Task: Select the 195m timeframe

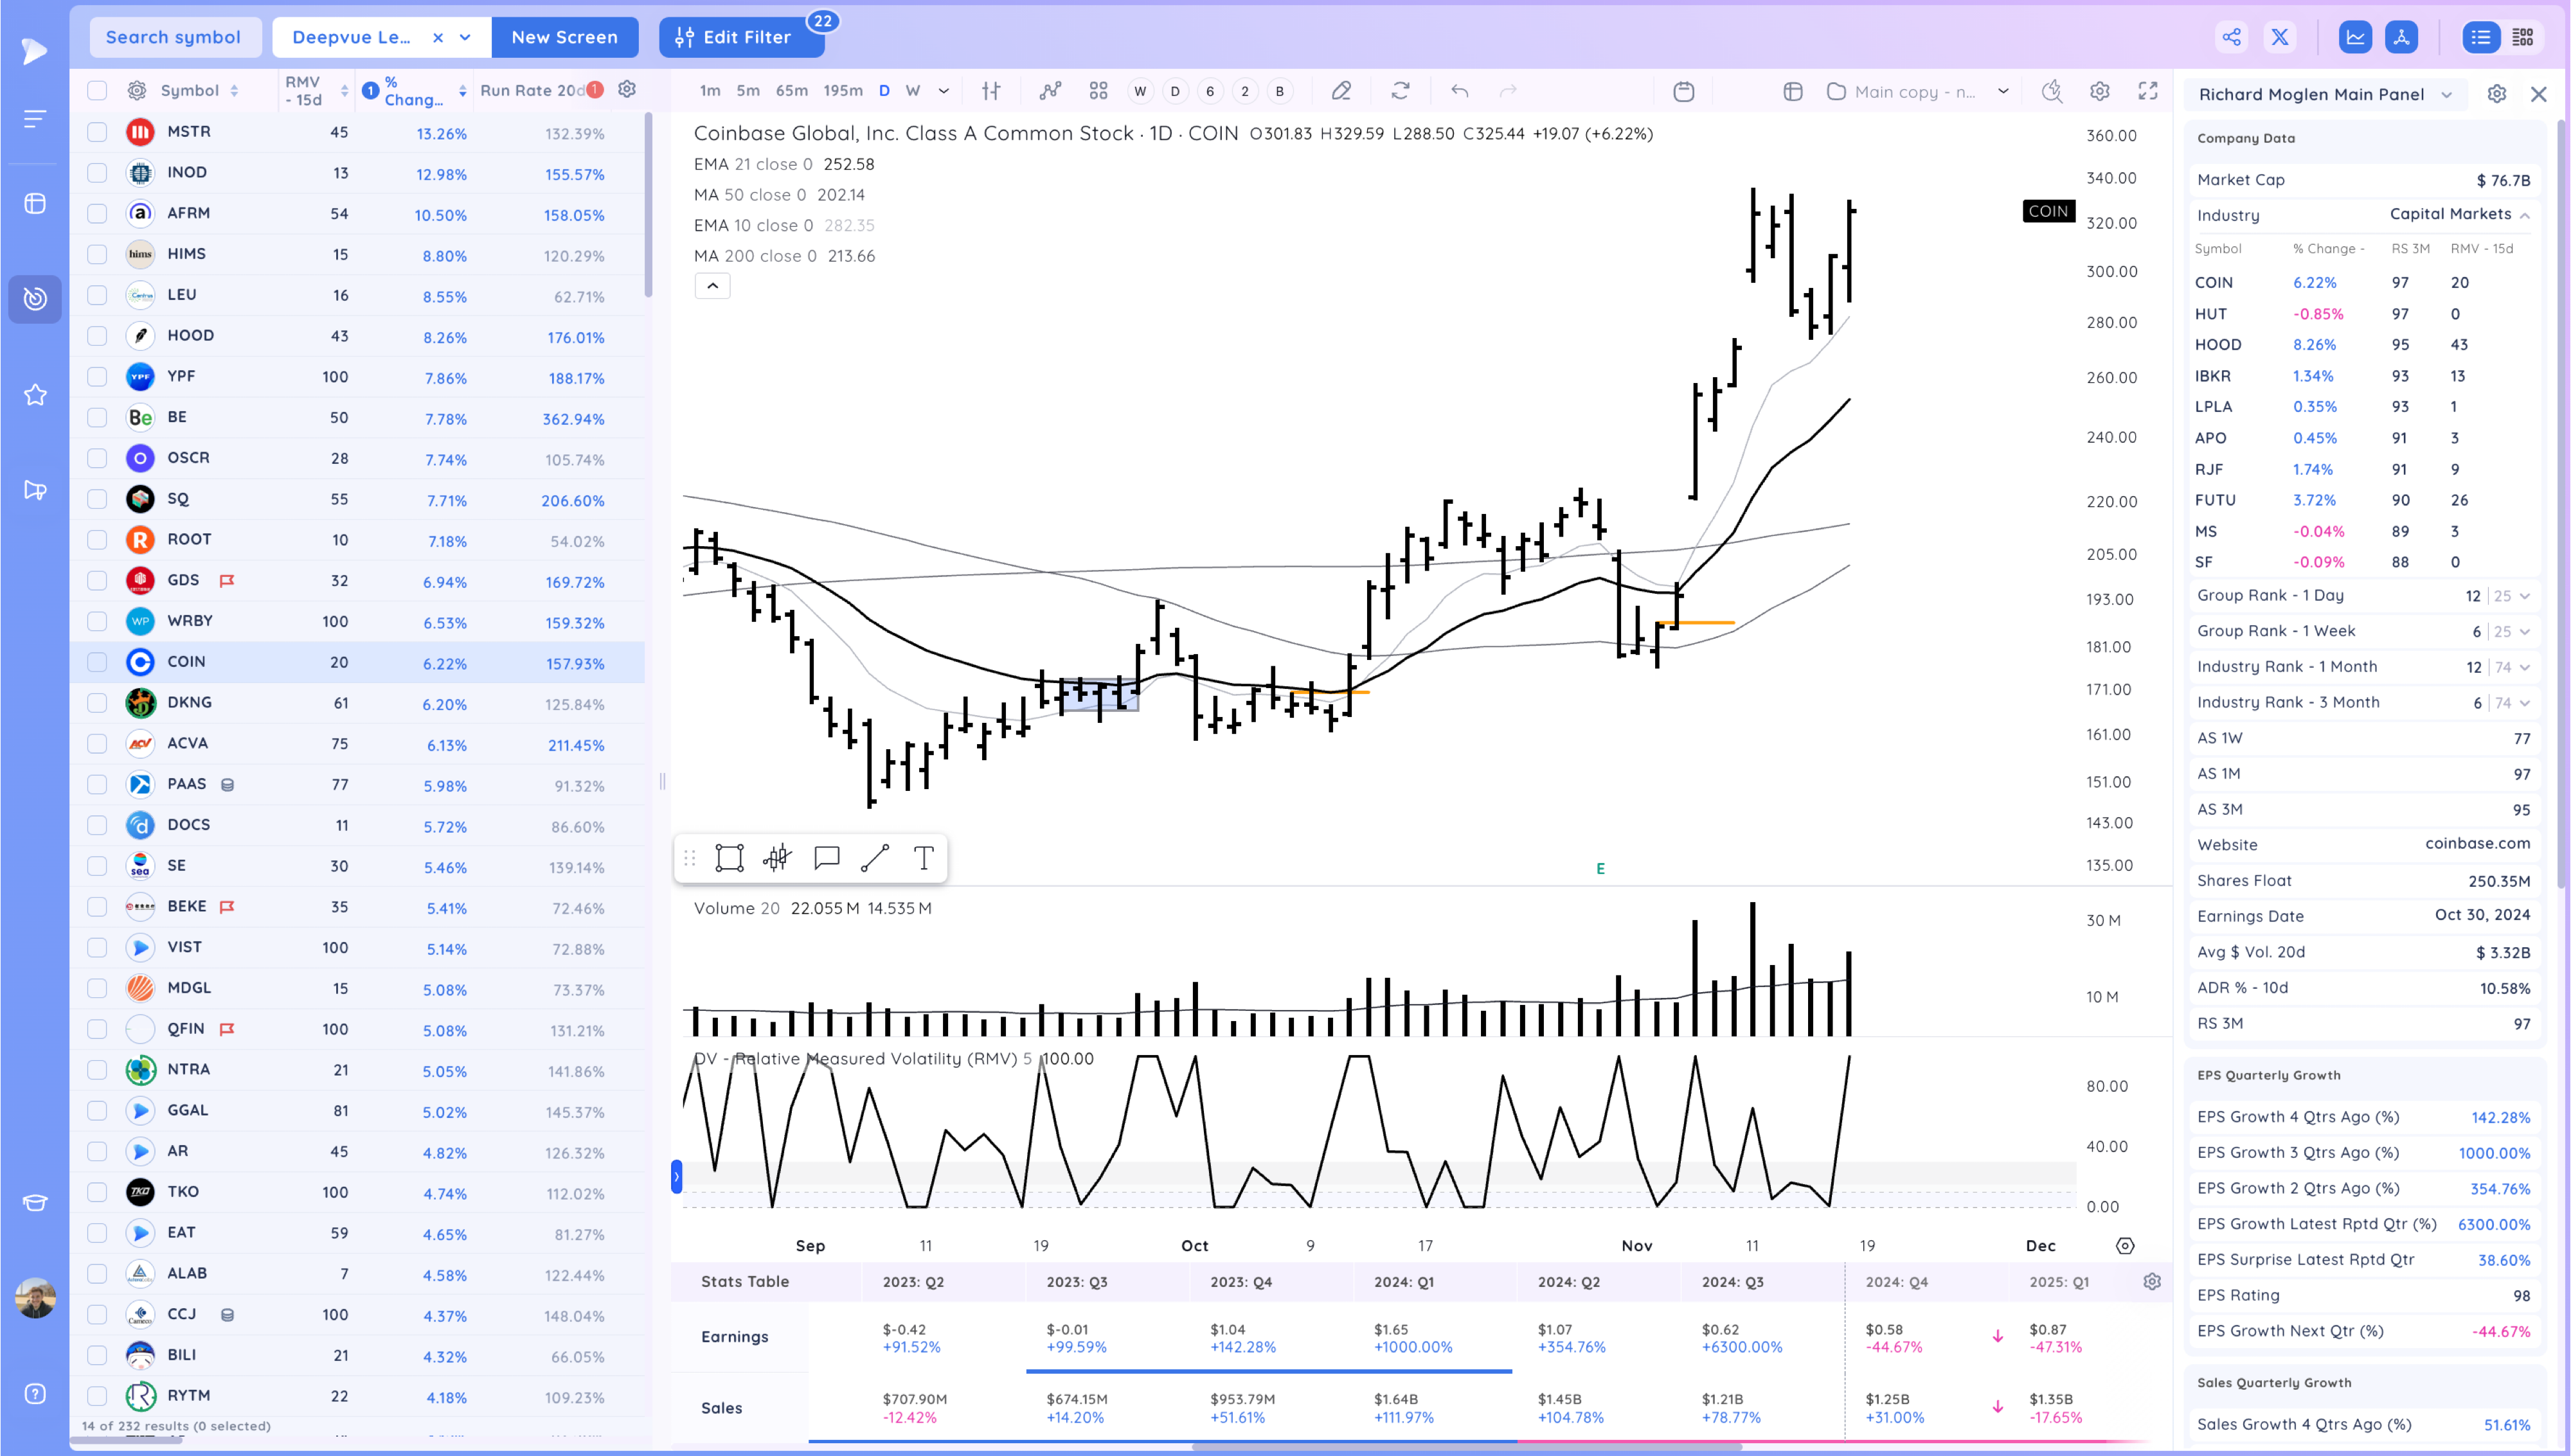Action: point(842,91)
